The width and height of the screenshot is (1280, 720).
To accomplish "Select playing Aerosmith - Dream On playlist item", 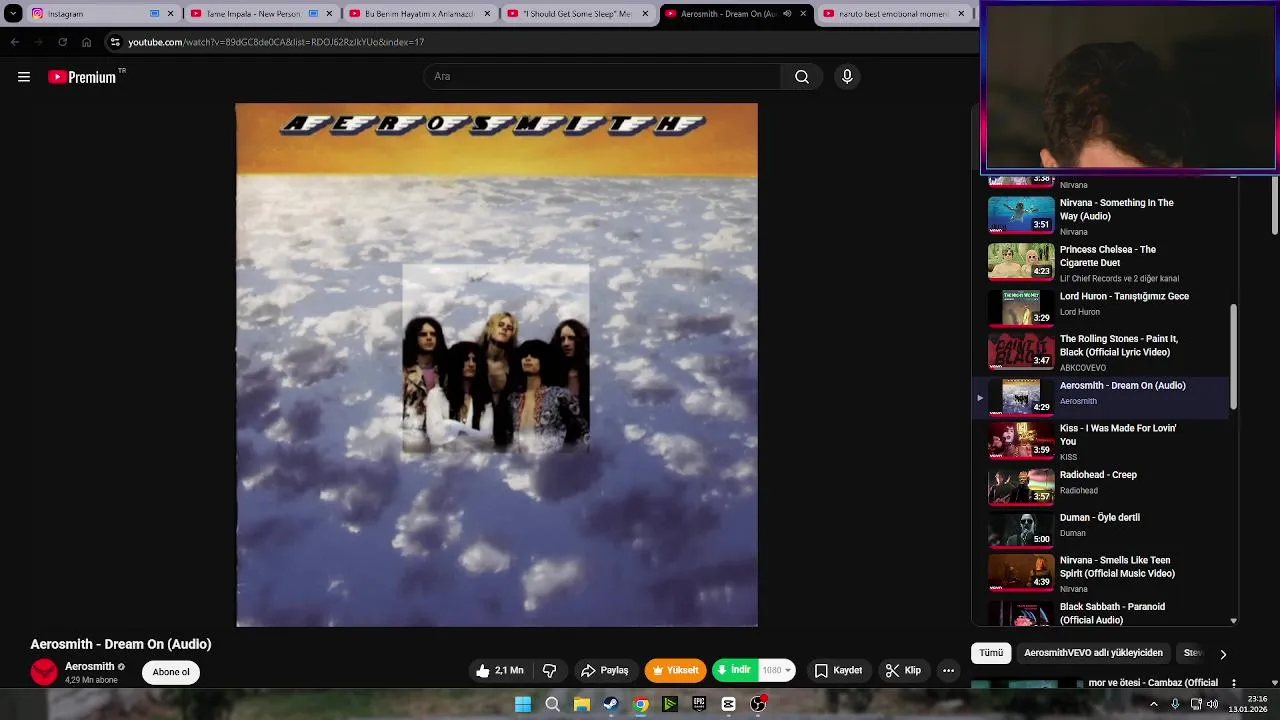I will click(x=1100, y=397).
